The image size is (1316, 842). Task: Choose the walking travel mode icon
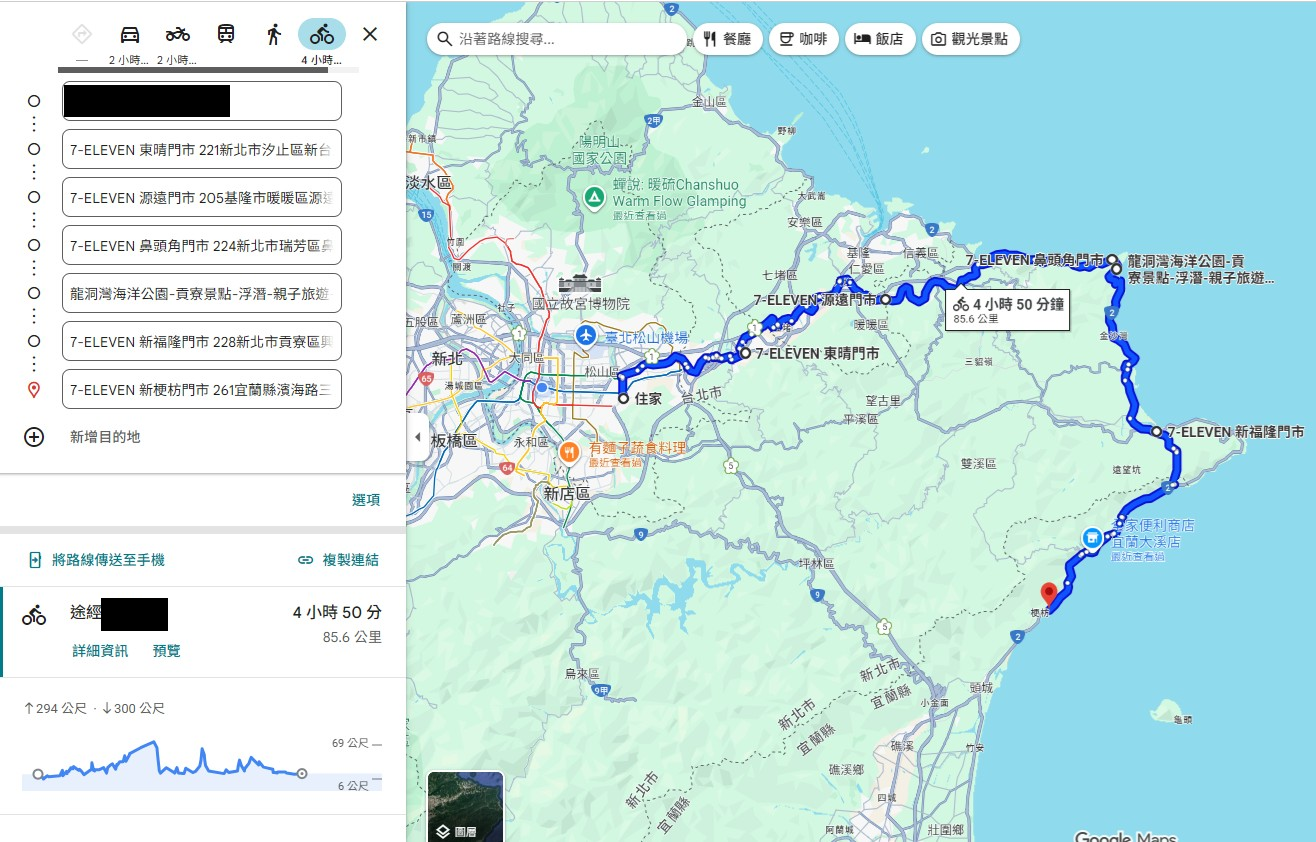tap(274, 35)
